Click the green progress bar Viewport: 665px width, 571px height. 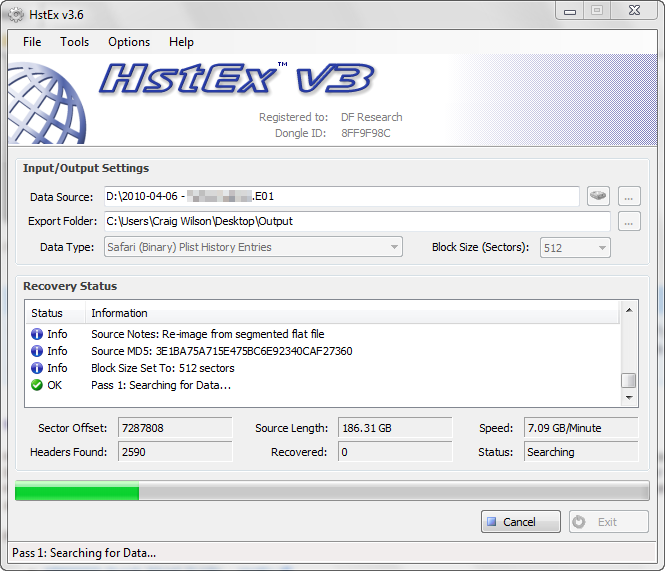coord(332,491)
